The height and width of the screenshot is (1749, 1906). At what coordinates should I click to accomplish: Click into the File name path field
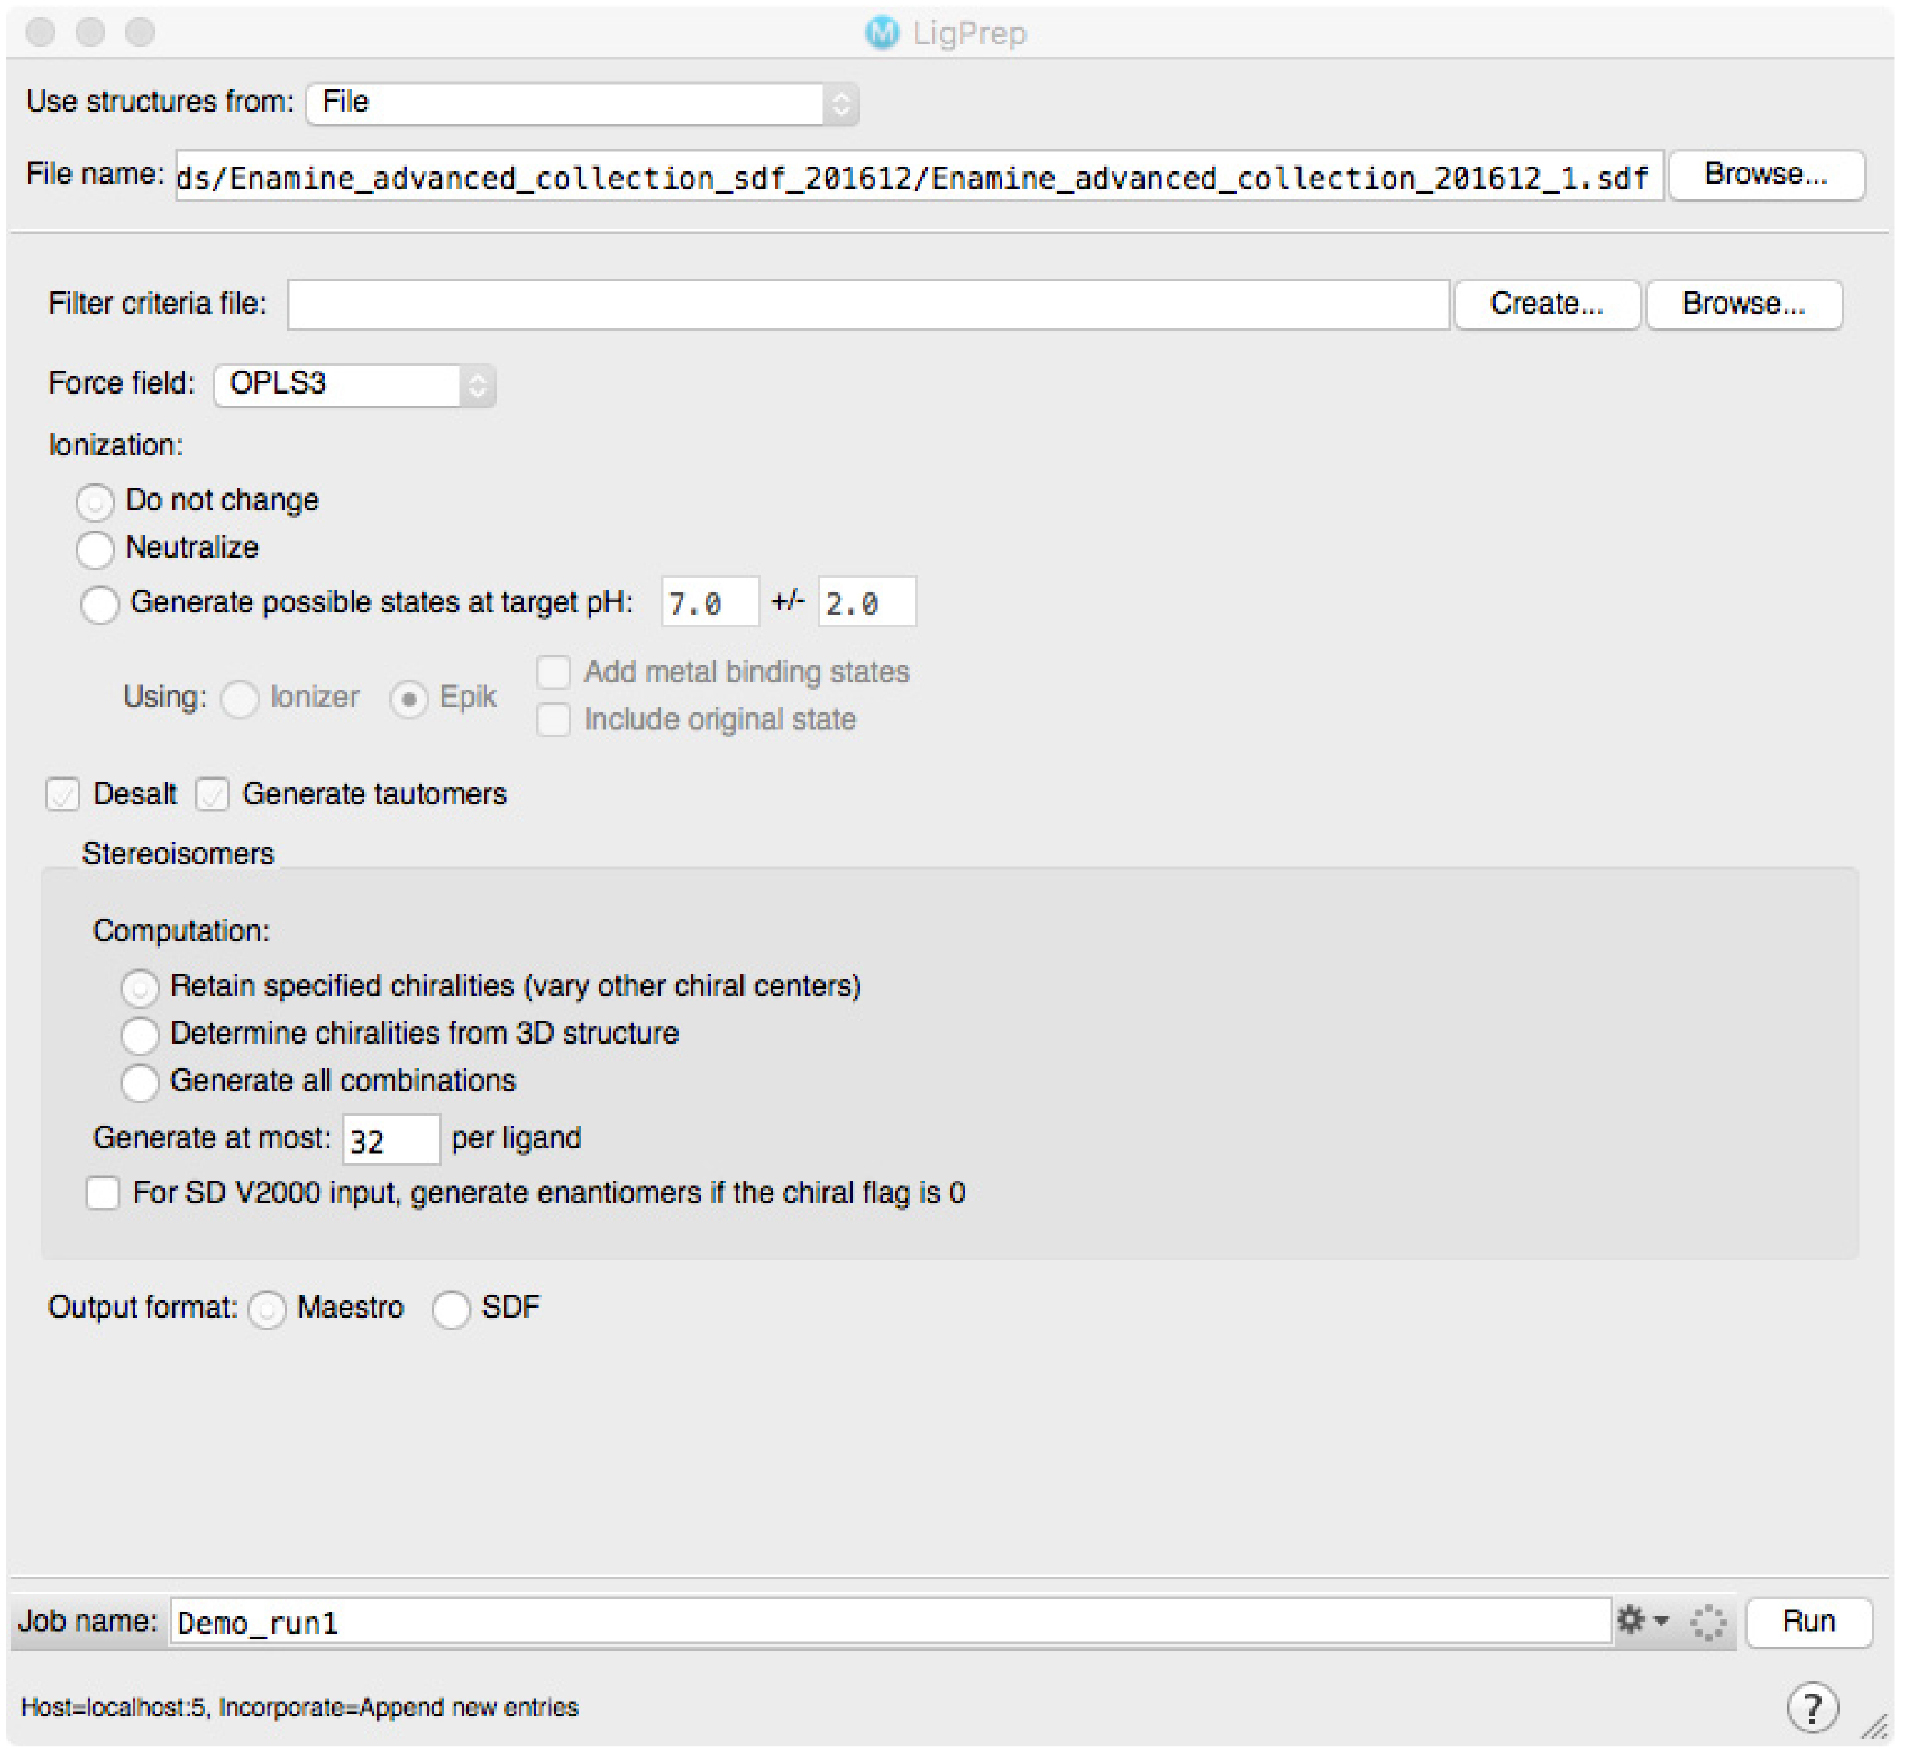tap(919, 176)
